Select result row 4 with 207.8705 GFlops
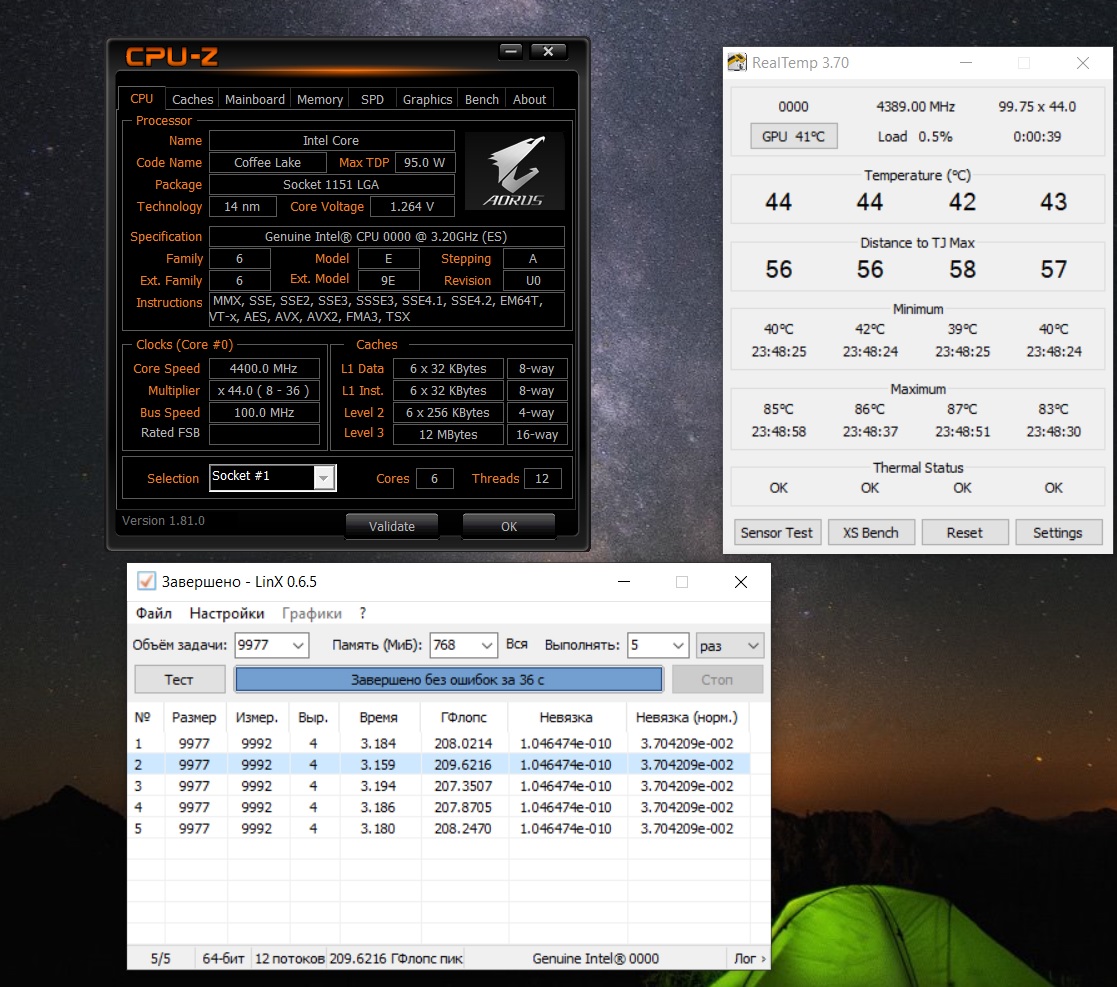Viewport: 1117px width, 987px height. [x=439, y=808]
